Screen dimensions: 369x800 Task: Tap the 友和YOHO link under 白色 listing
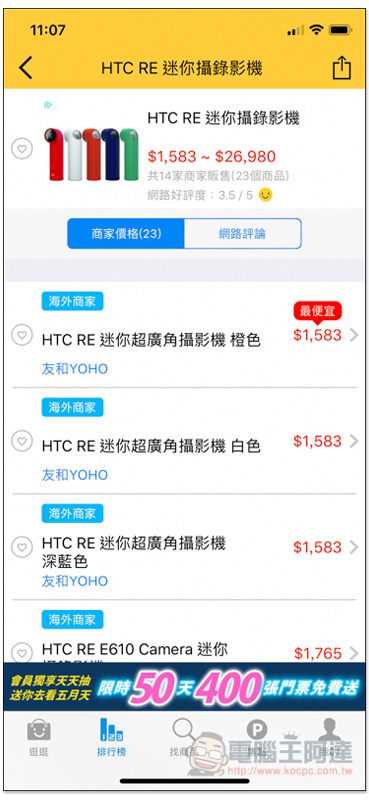click(75, 475)
